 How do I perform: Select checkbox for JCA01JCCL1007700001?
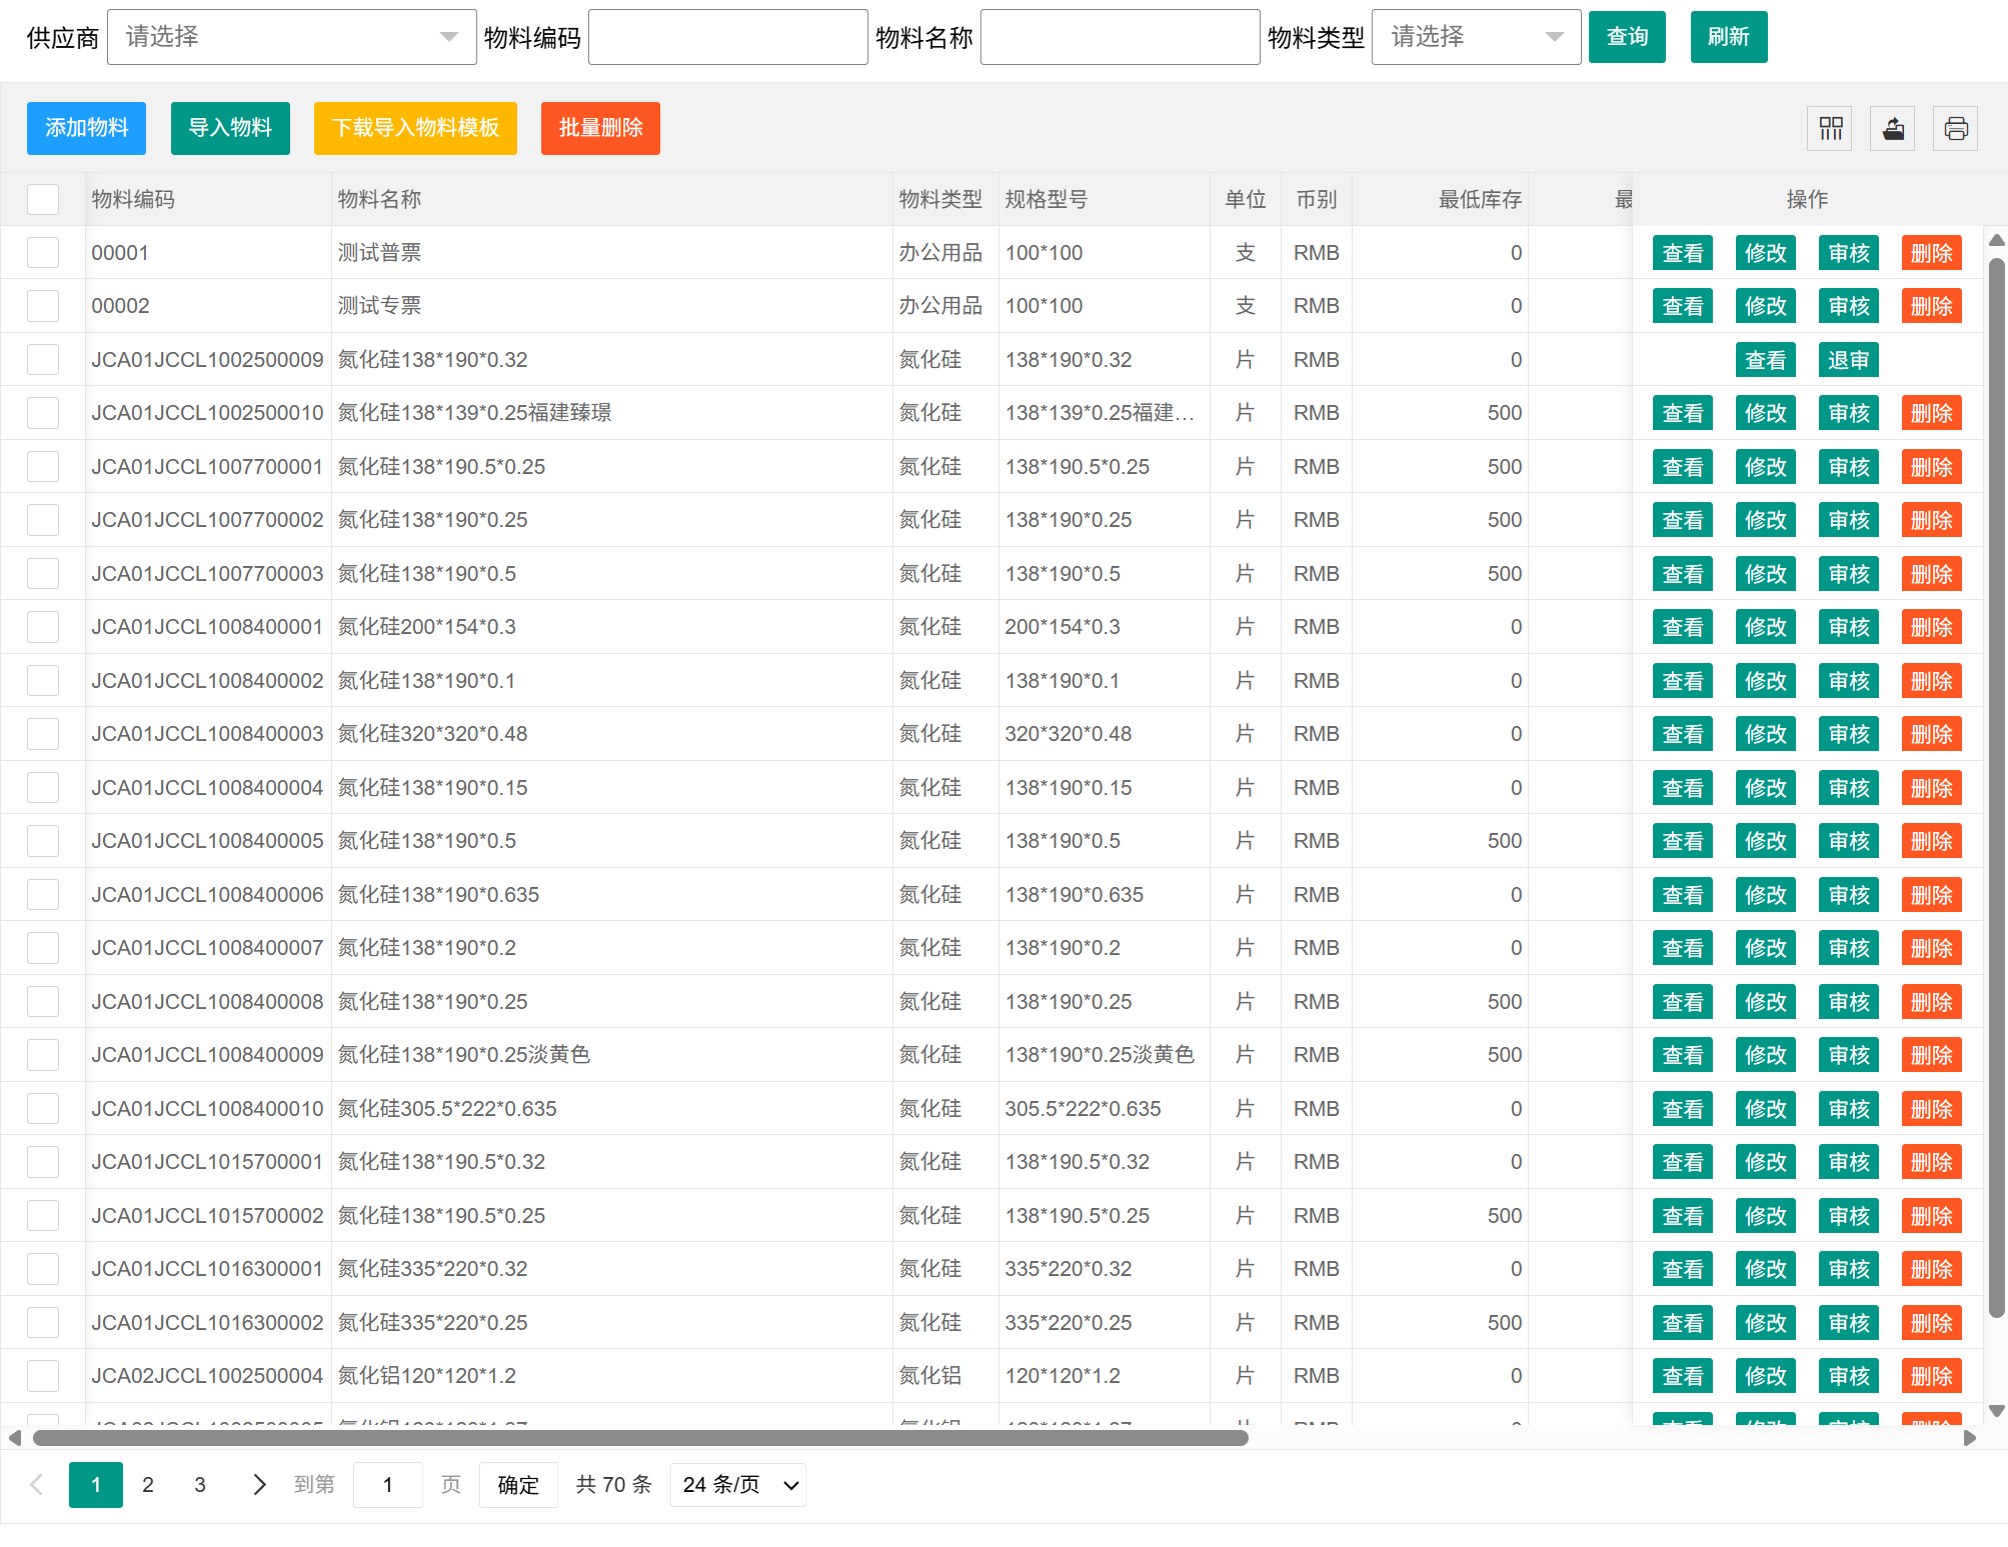(x=43, y=466)
